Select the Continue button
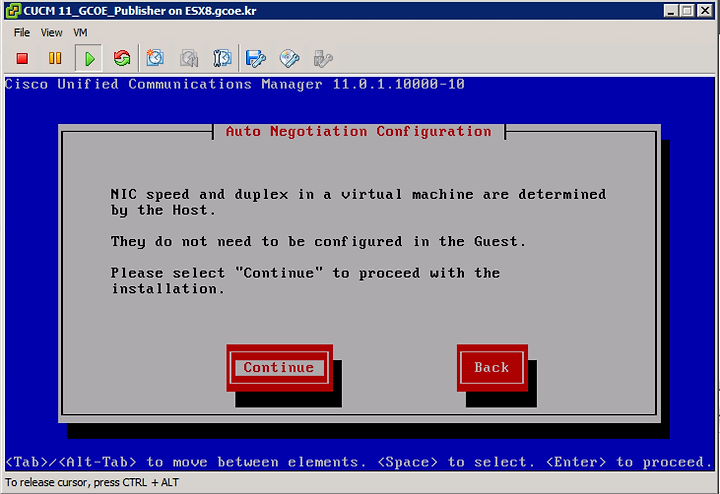This screenshot has width=720, height=494. point(279,368)
